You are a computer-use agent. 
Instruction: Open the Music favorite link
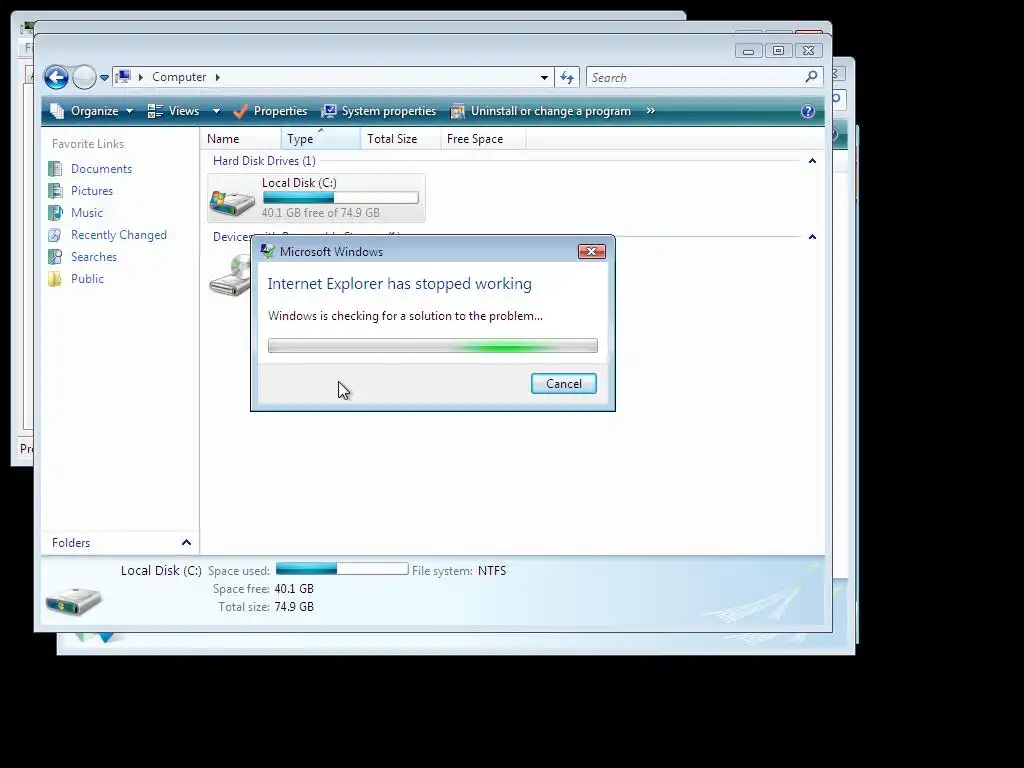87,213
